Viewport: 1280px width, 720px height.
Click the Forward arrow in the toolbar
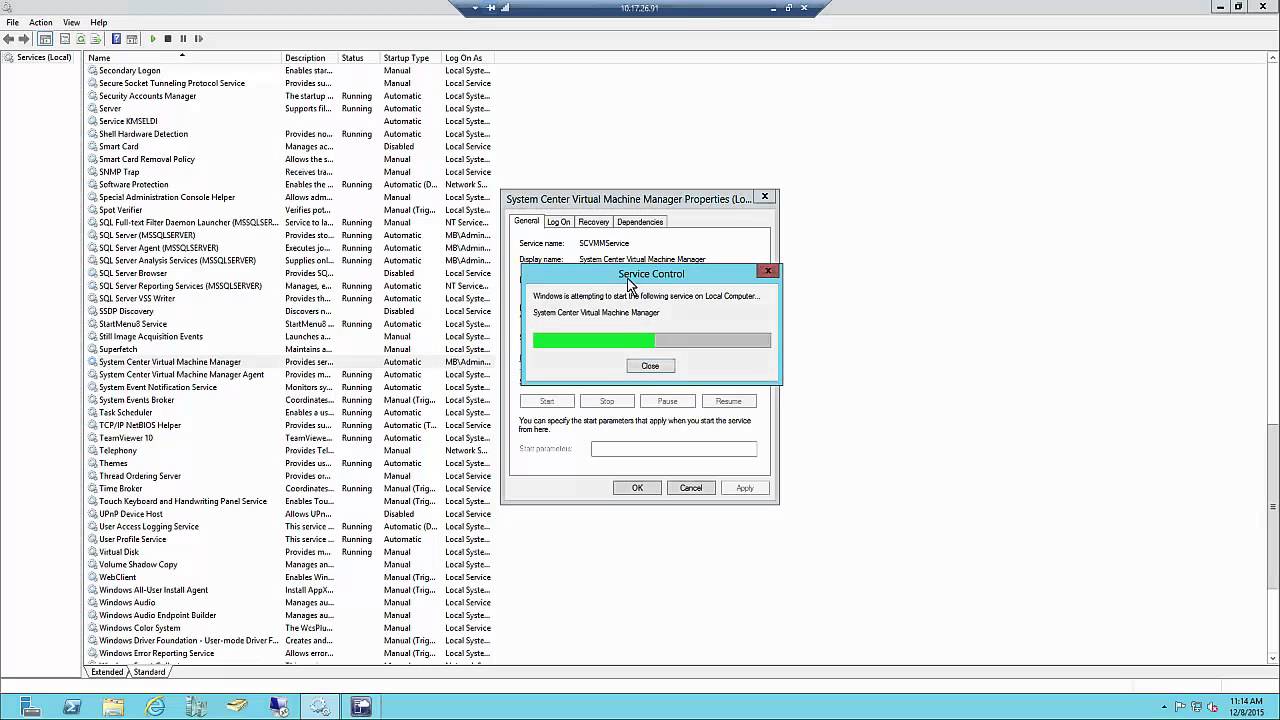coord(24,39)
